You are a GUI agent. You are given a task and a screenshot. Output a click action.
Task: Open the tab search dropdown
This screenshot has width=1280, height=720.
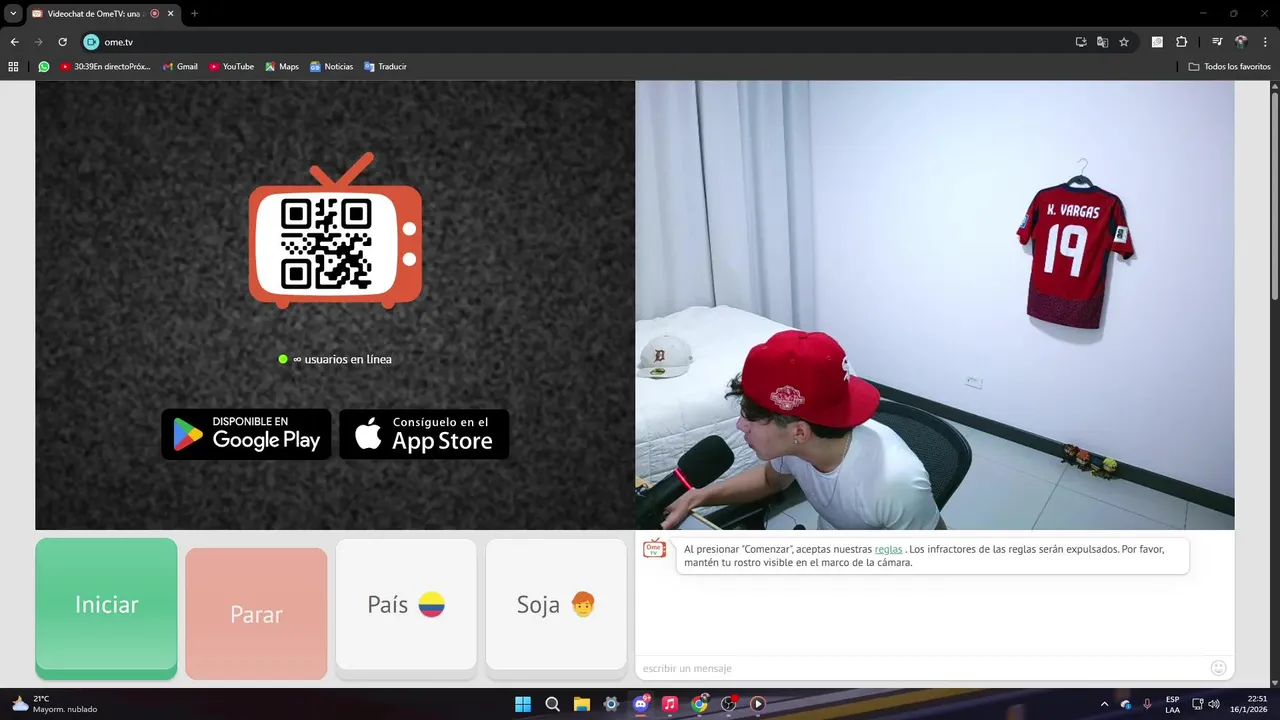click(13, 13)
